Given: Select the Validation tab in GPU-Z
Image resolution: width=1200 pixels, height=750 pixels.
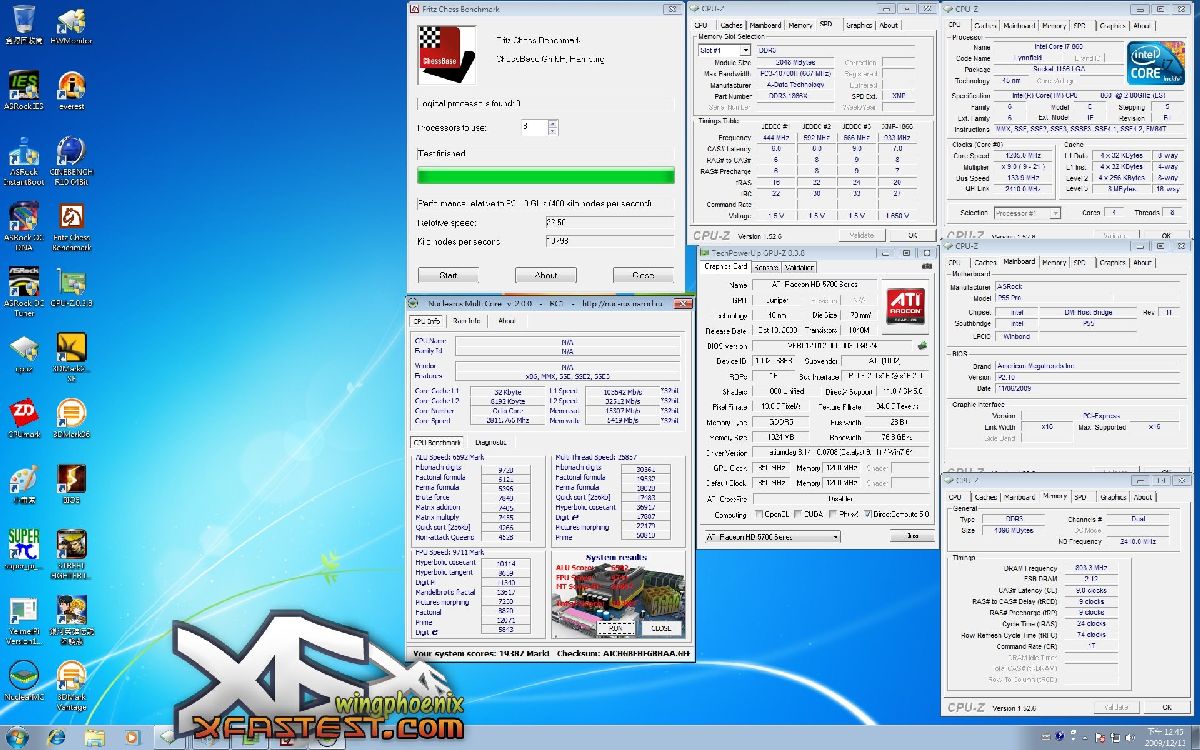Looking at the screenshot, I should 800,268.
